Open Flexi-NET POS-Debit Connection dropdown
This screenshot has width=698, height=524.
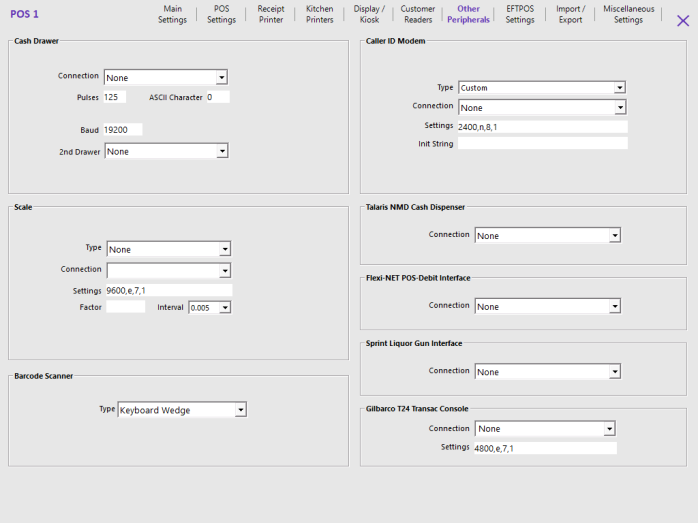548,306
